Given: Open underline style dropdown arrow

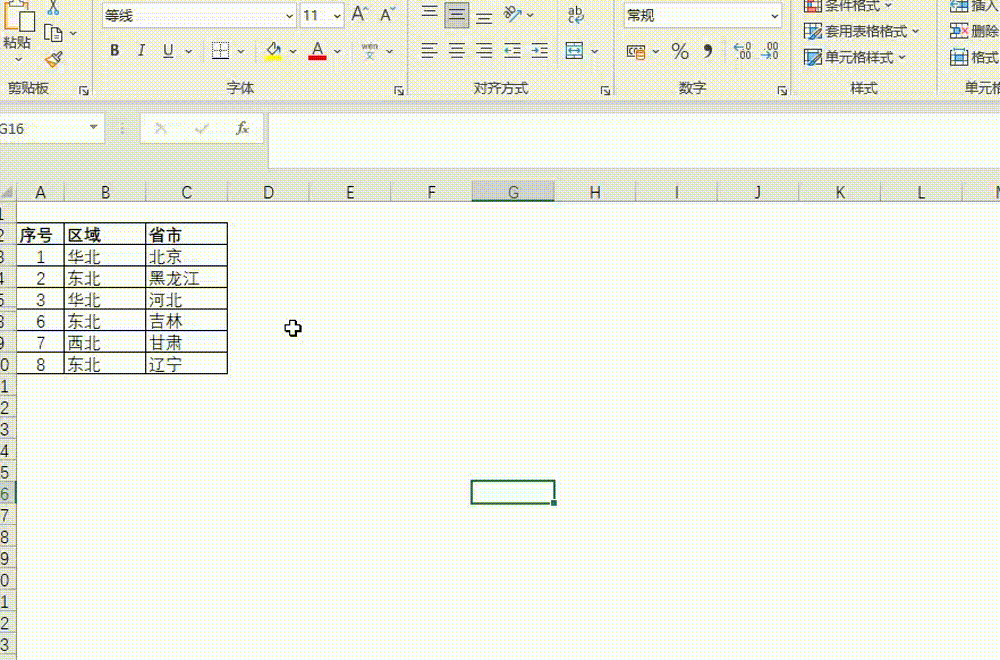Looking at the screenshot, I should pos(189,51).
